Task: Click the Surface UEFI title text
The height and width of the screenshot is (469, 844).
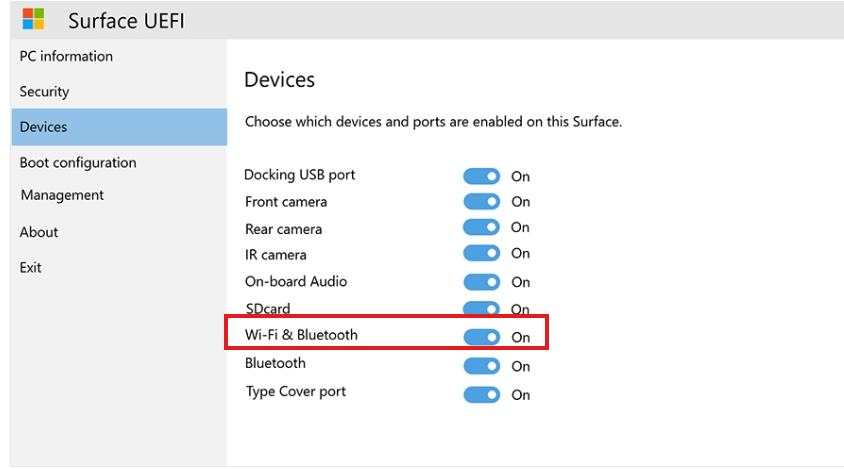Action: [126, 20]
